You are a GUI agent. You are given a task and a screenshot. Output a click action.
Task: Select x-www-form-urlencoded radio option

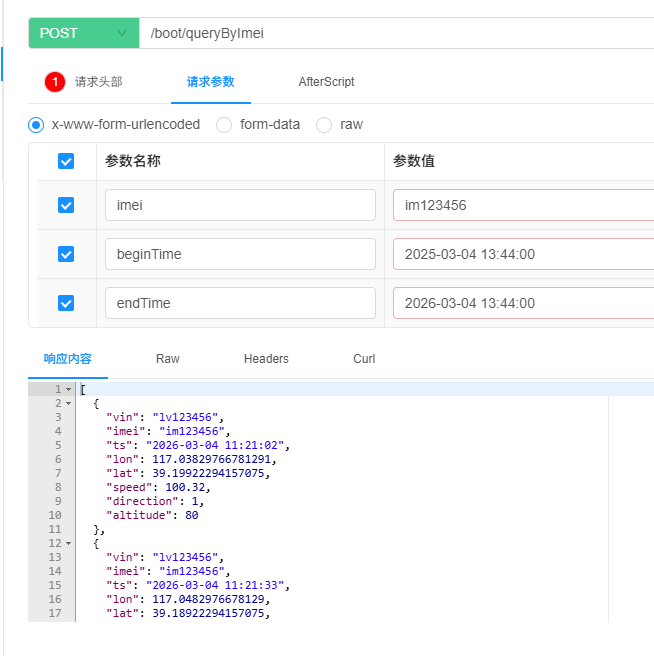(x=37, y=125)
